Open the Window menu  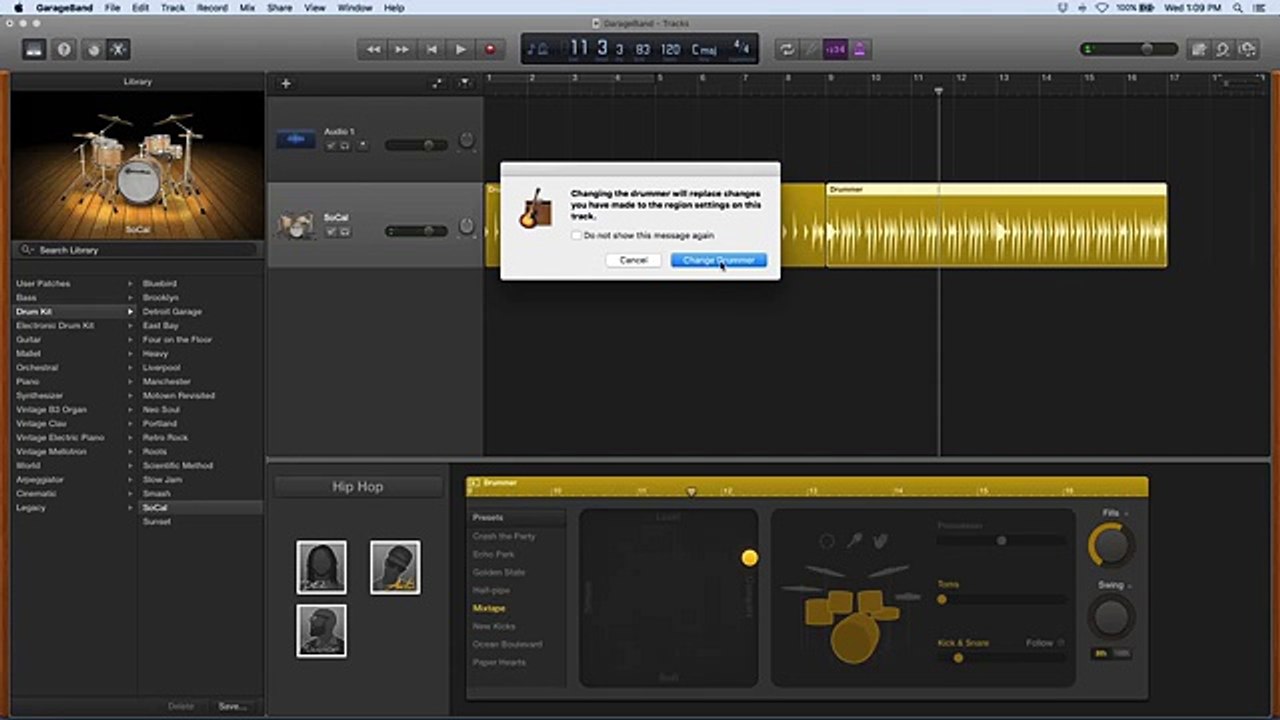(x=354, y=7)
